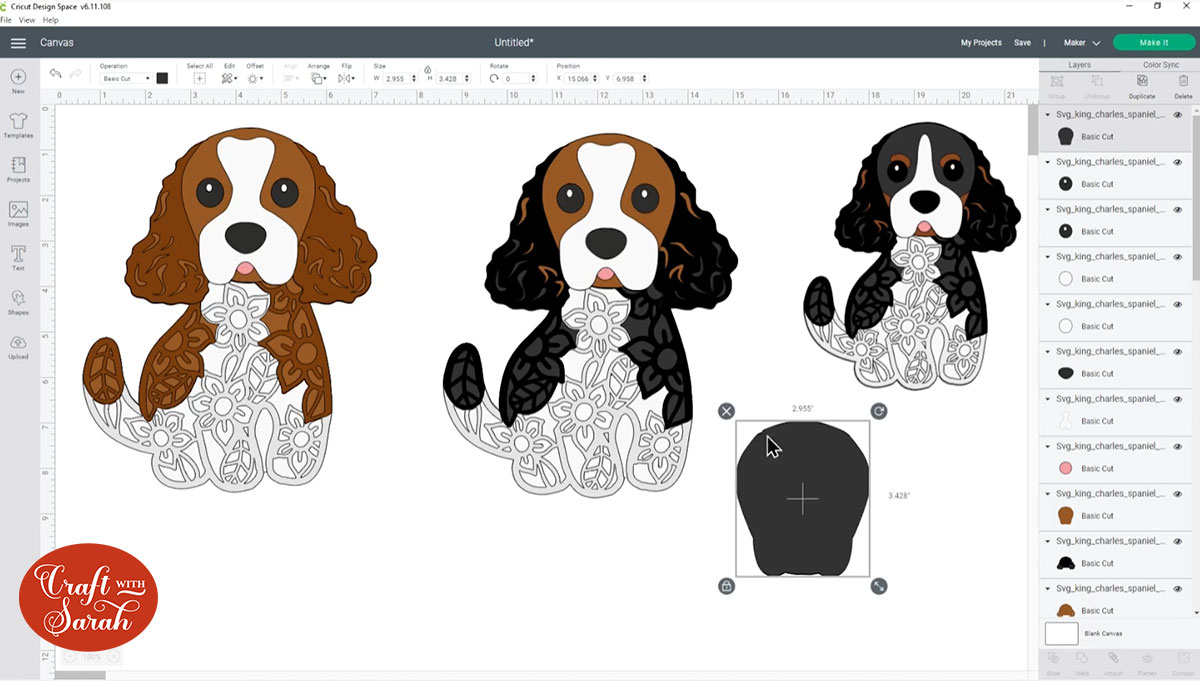Open the Arrange dropdown
Screen dimensions: 1200x681
point(318,78)
